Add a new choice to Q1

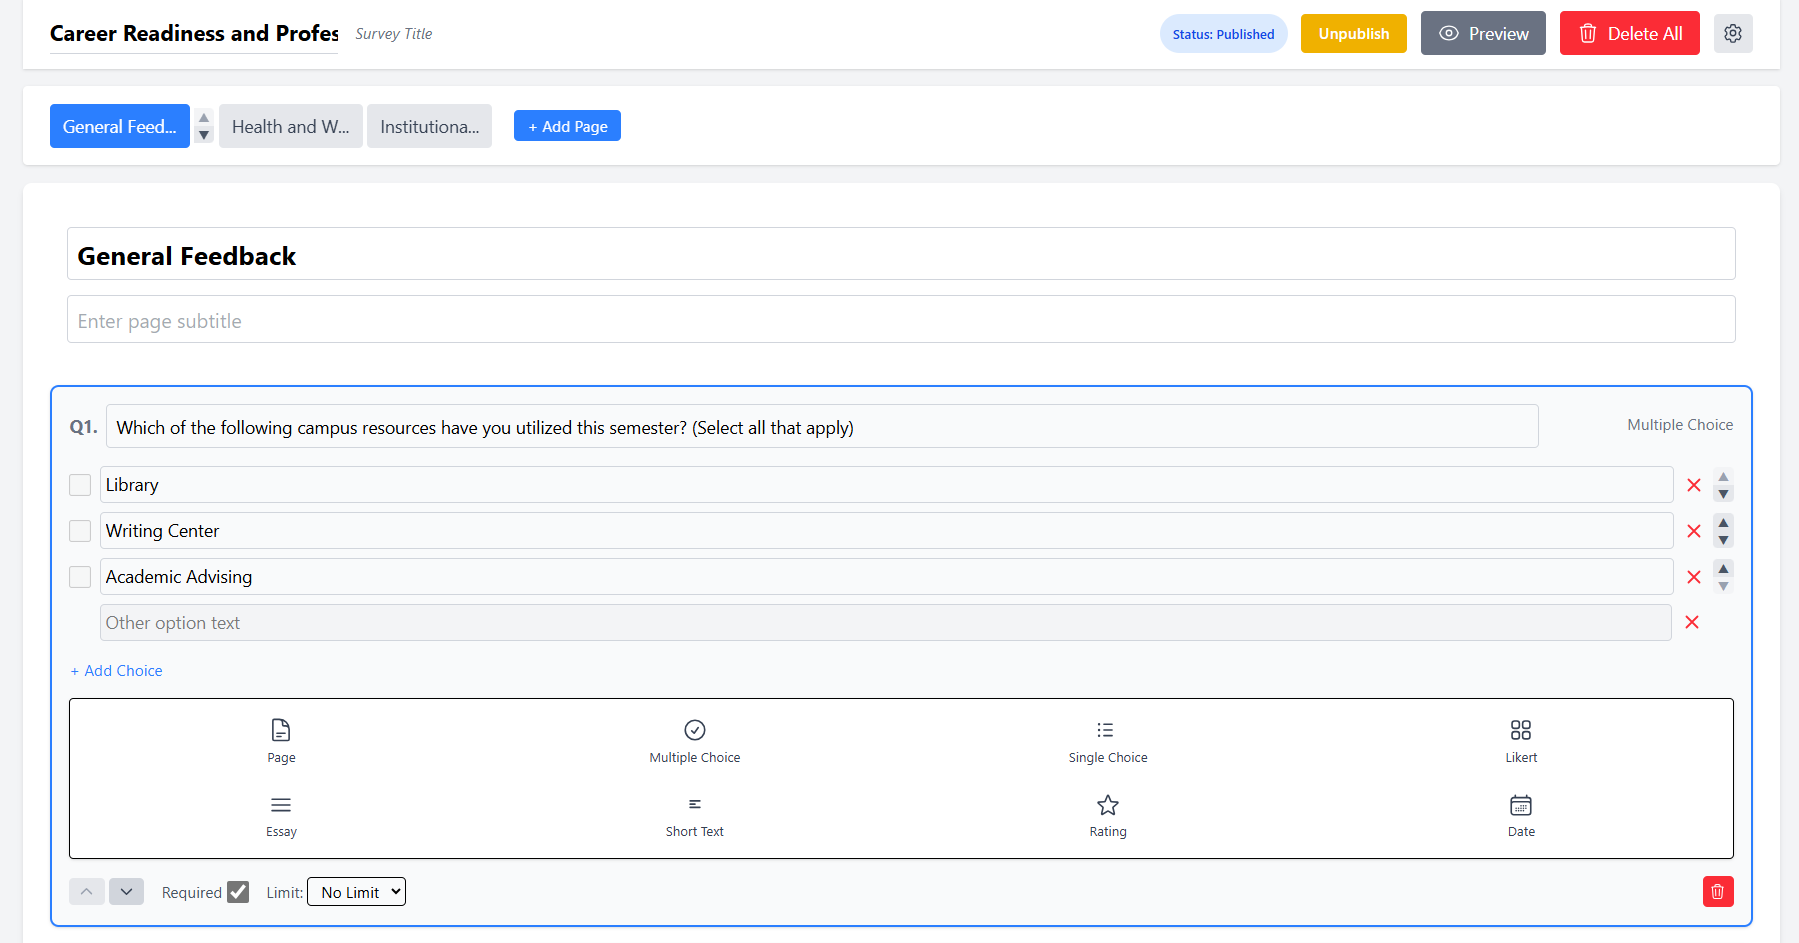tap(116, 670)
